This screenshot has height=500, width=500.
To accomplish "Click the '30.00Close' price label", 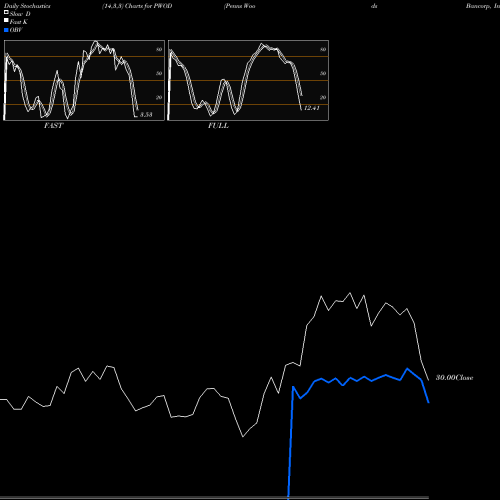I will click(455, 378).
